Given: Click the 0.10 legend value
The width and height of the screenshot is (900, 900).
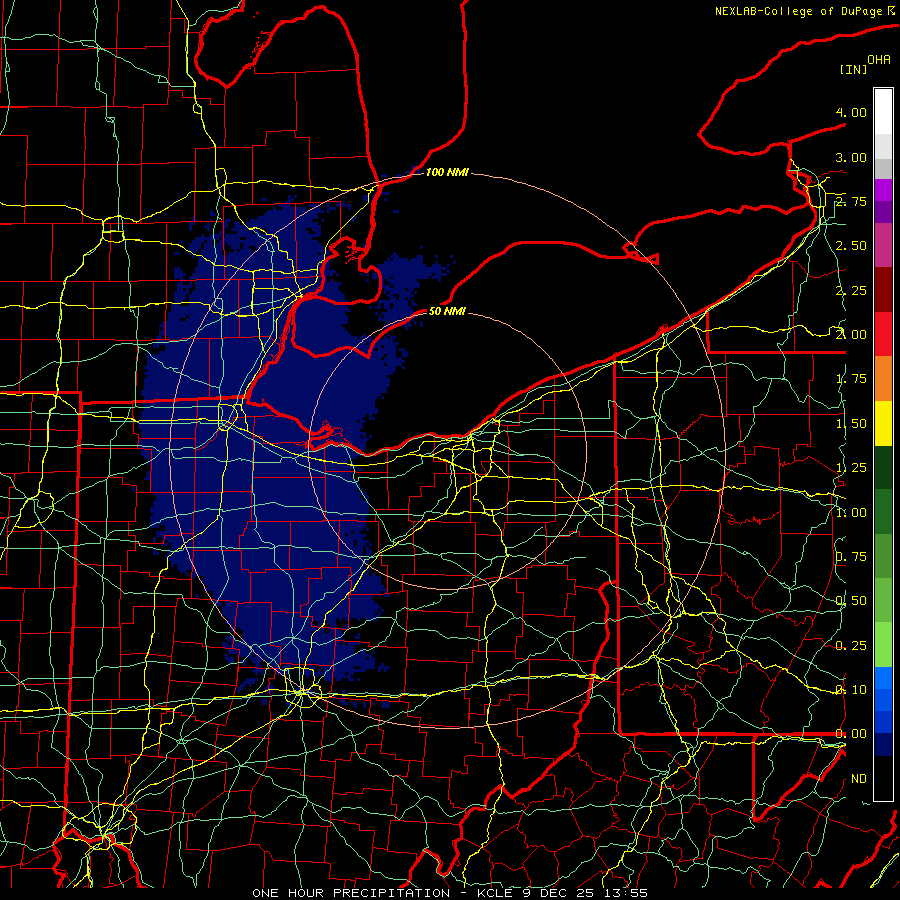Looking at the screenshot, I should click(x=851, y=690).
